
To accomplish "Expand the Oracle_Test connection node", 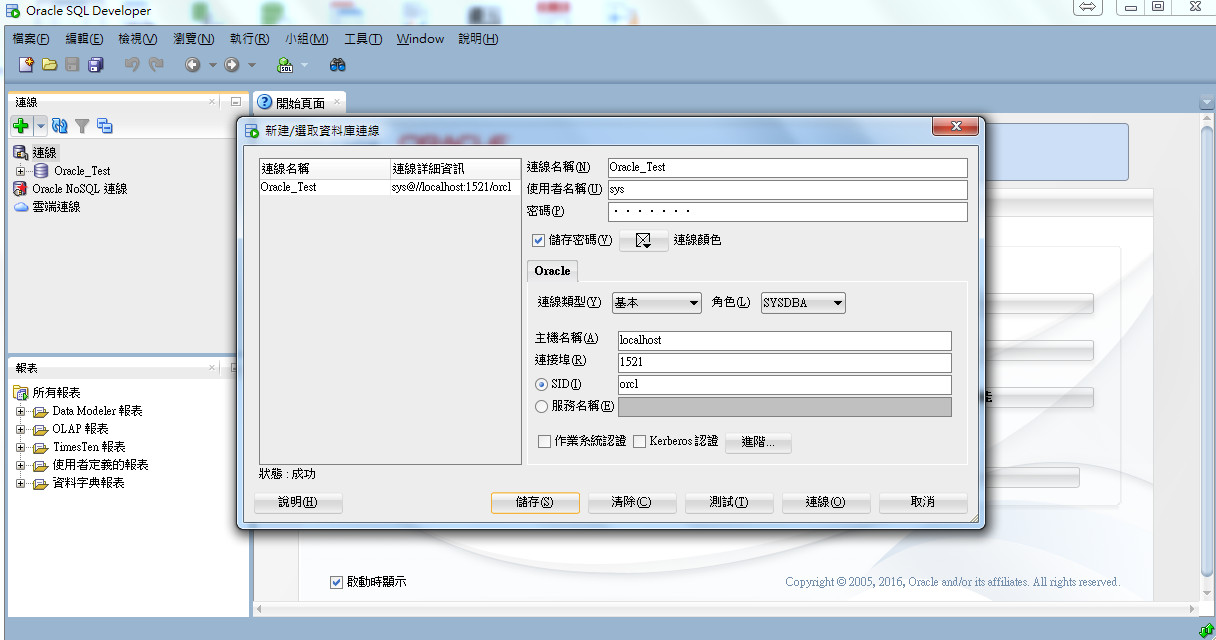I will pyautogui.click(x=20, y=171).
